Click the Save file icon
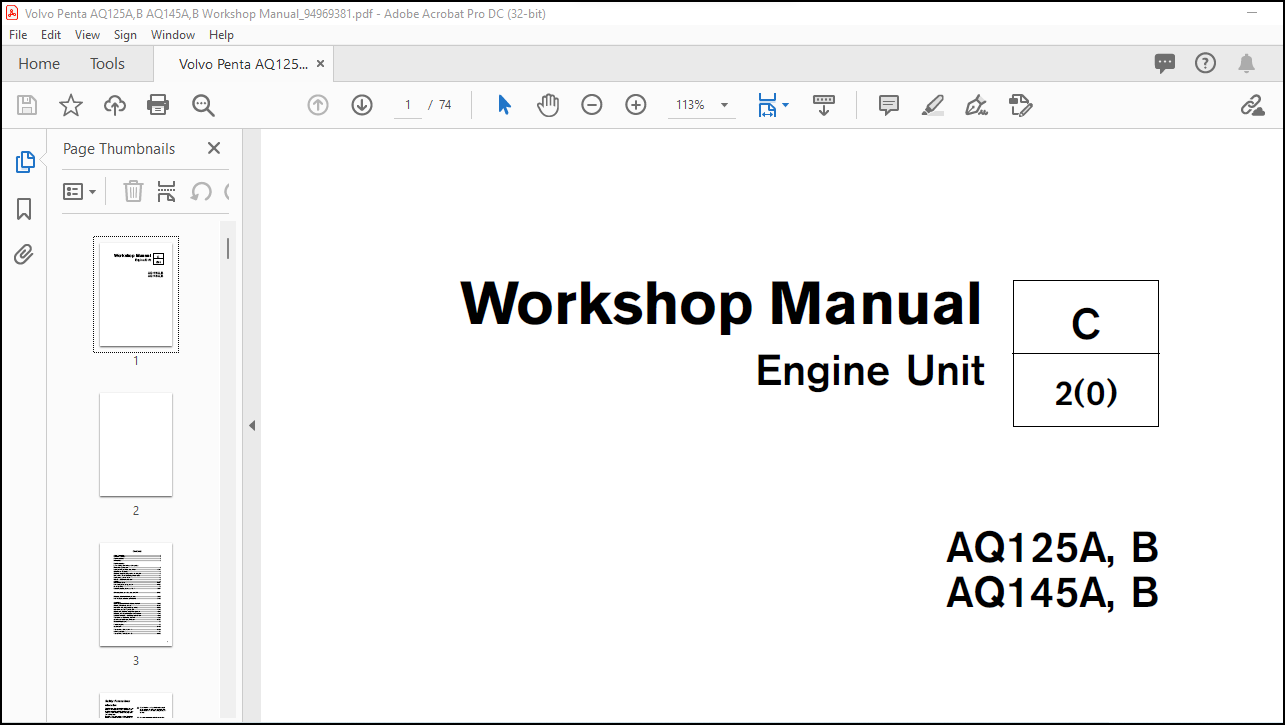Viewport: 1285px width, 725px height. 27,105
